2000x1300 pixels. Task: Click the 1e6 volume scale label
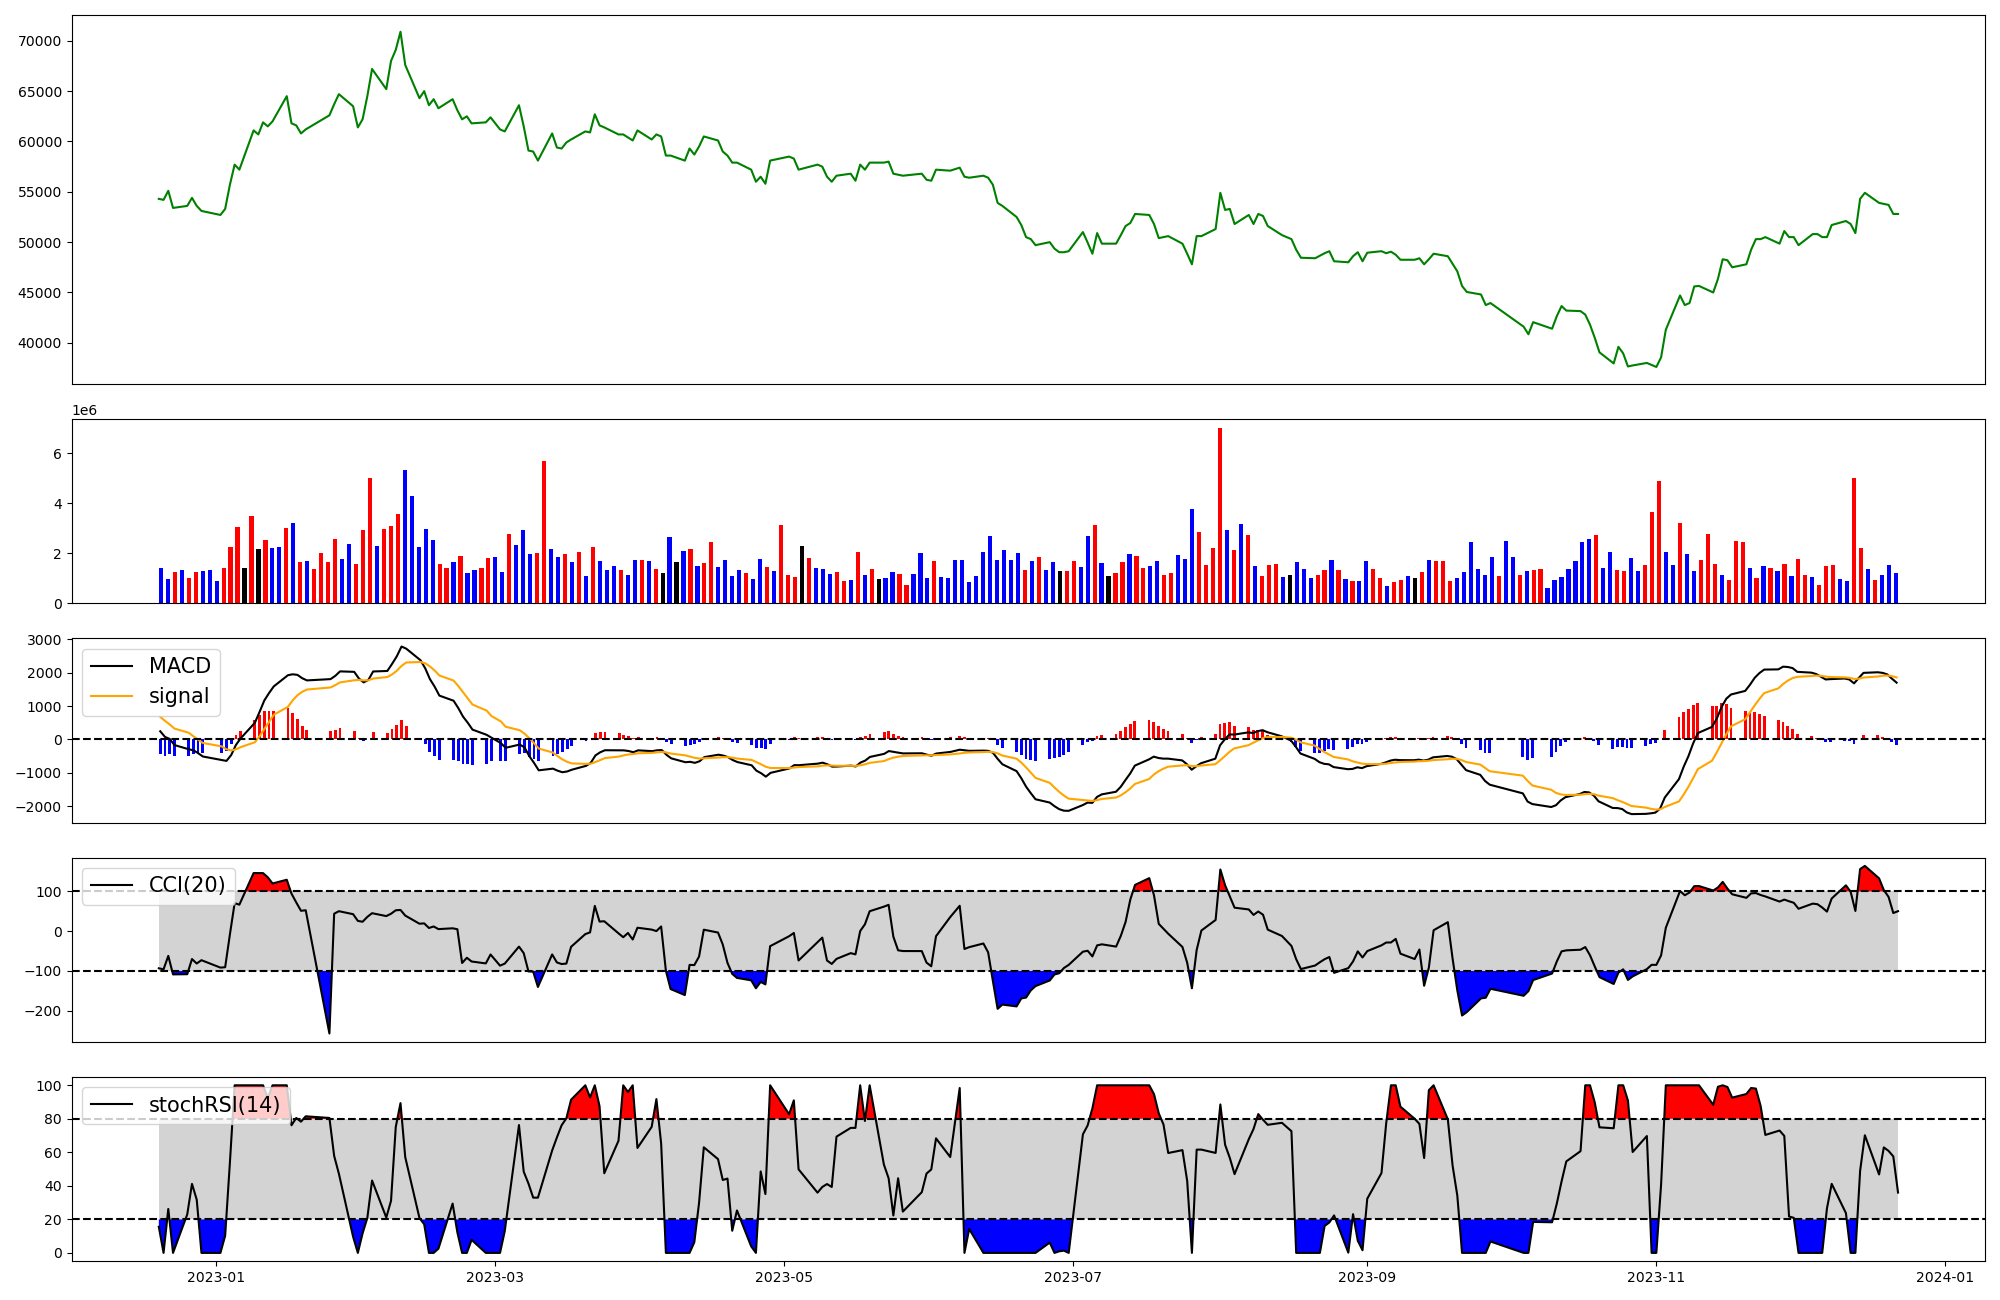tap(85, 410)
